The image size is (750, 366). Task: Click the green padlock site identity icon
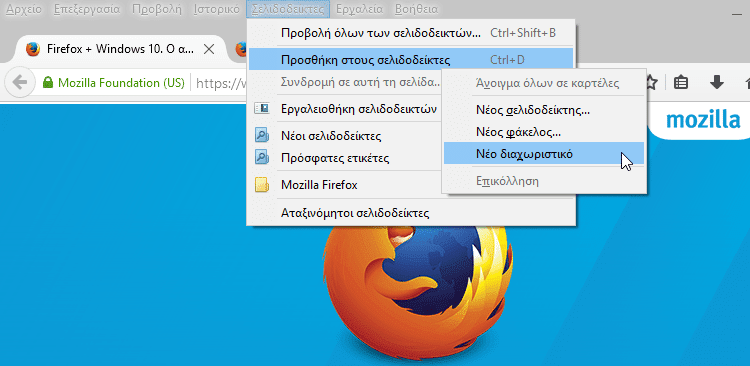click(x=47, y=83)
